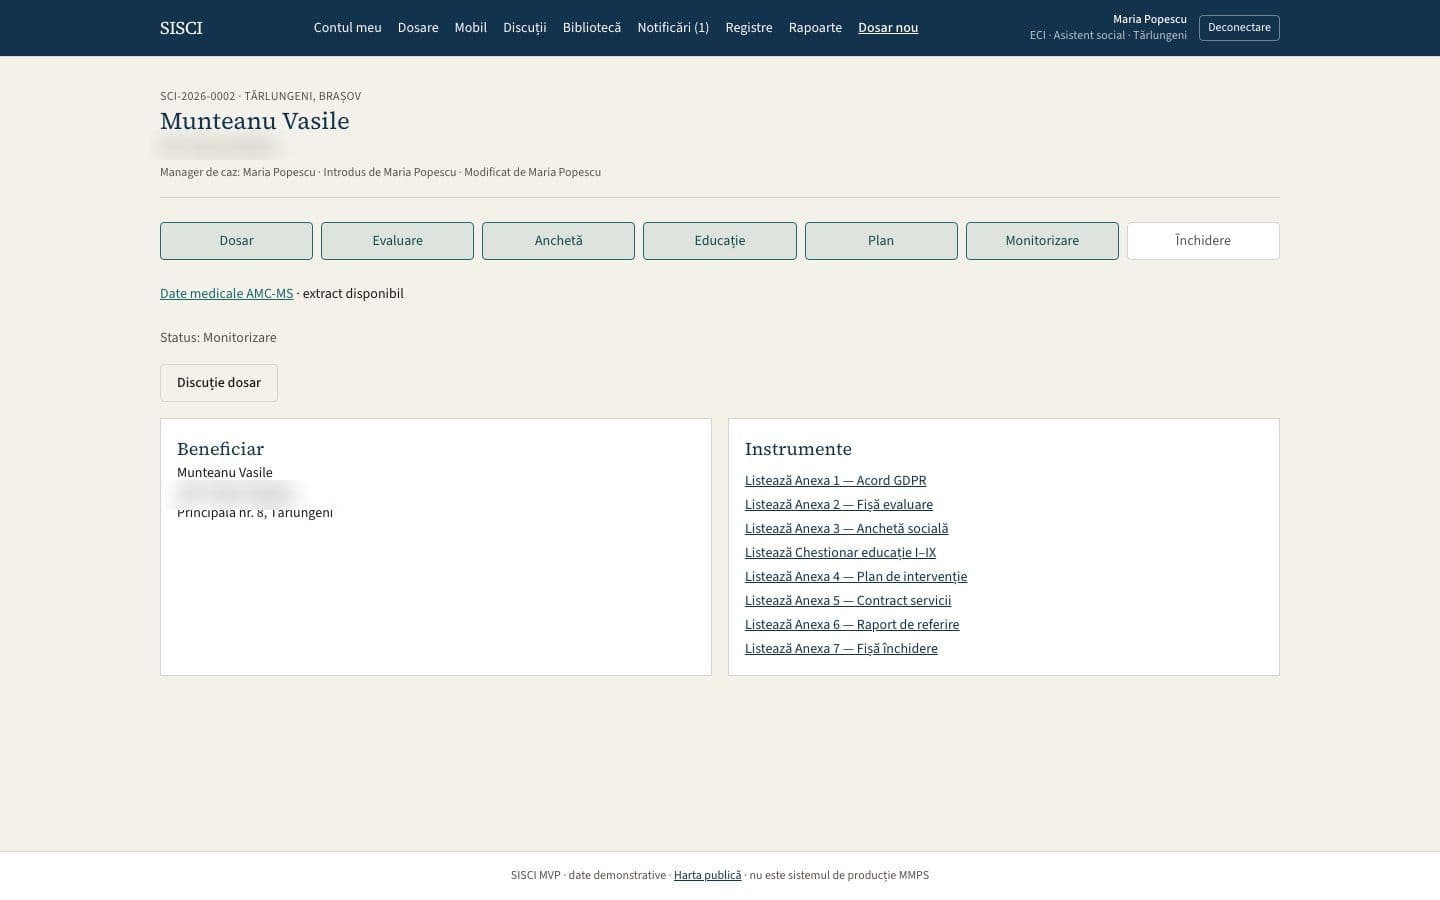The width and height of the screenshot is (1440, 900).
Task: Print Chestionar educație I–IX
Action: point(840,553)
